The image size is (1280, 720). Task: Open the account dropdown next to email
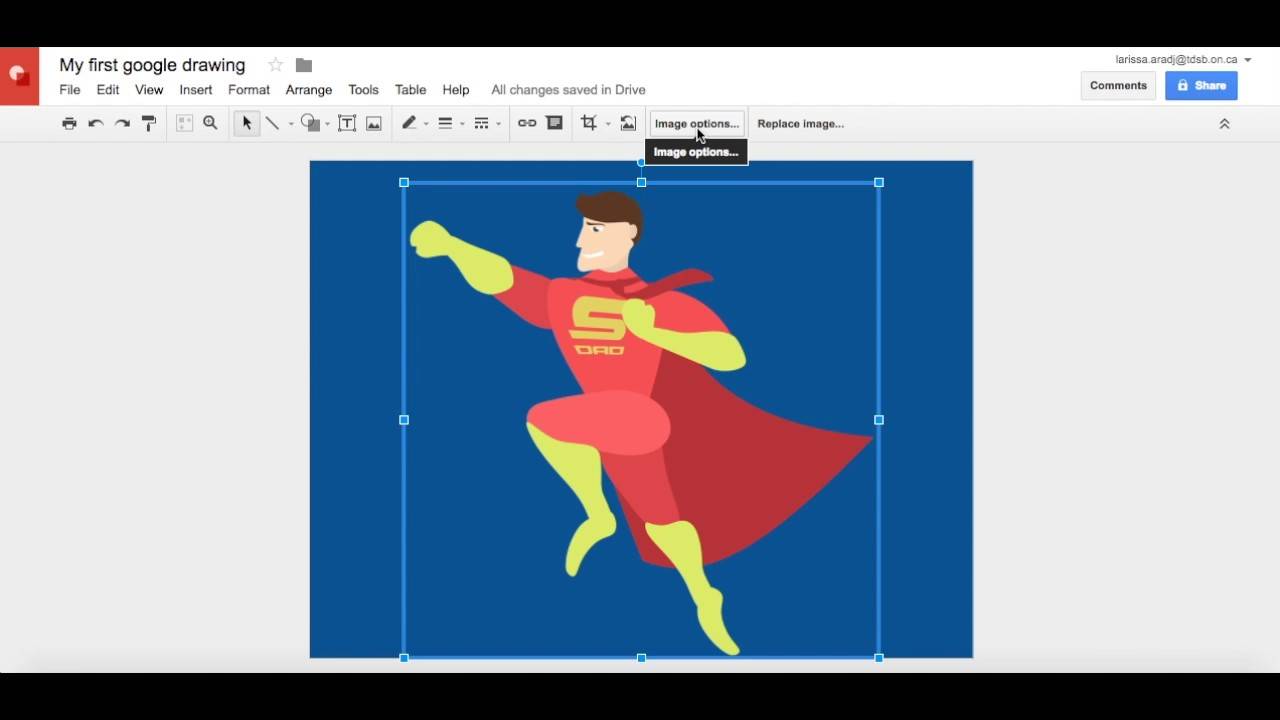click(1248, 60)
